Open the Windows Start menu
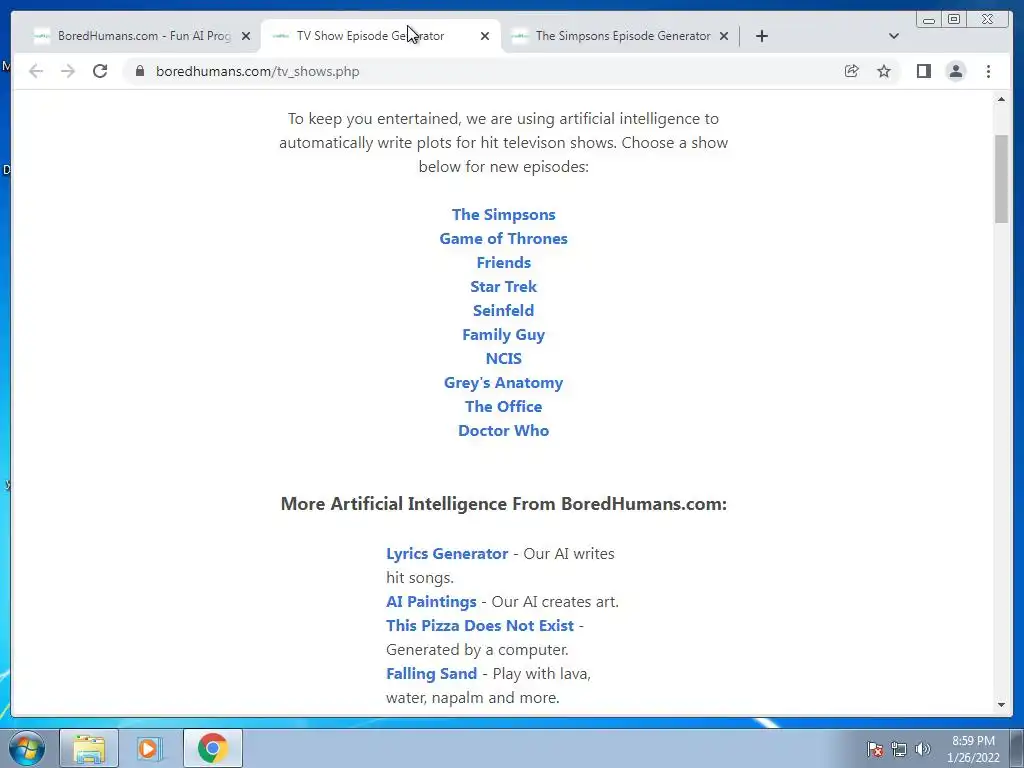Viewport: 1024px width, 768px height. pyautogui.click(x=27, y=748)
